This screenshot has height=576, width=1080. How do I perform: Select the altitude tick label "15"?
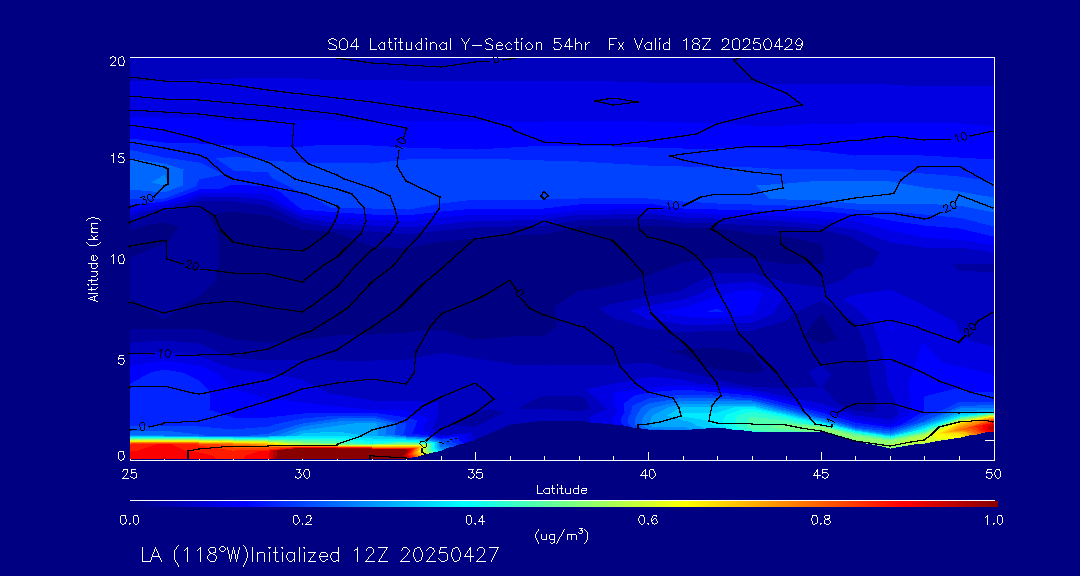pyautogui.click(x=117, y=159)
